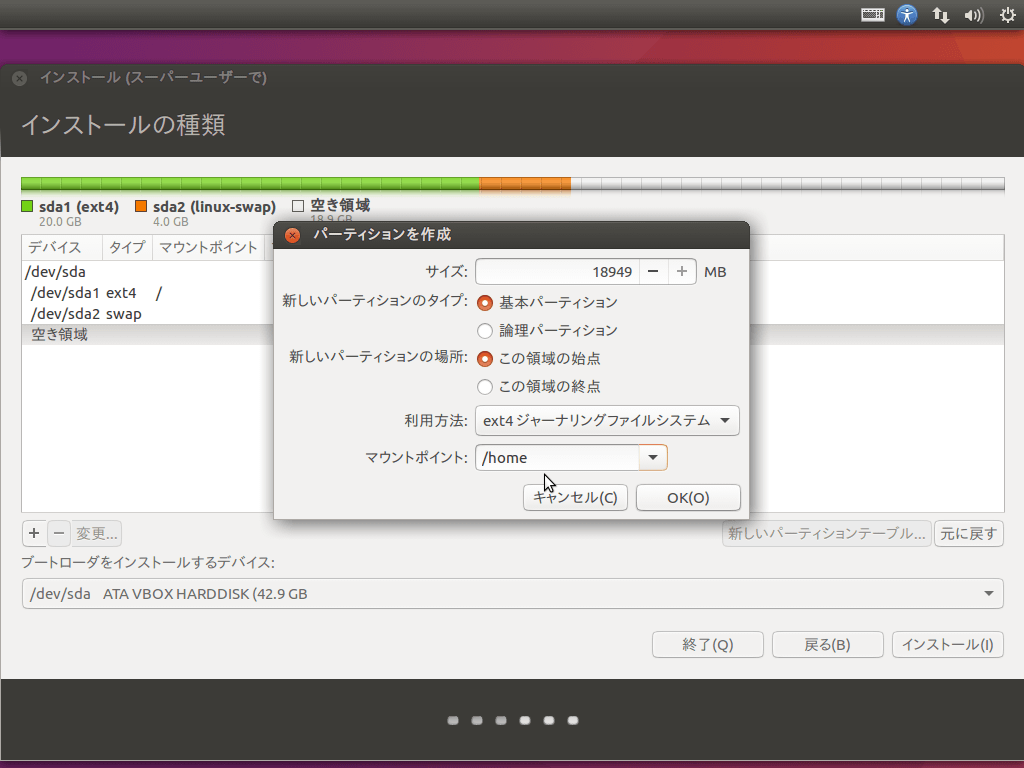Open the network arrows indicator

(940, 14)
